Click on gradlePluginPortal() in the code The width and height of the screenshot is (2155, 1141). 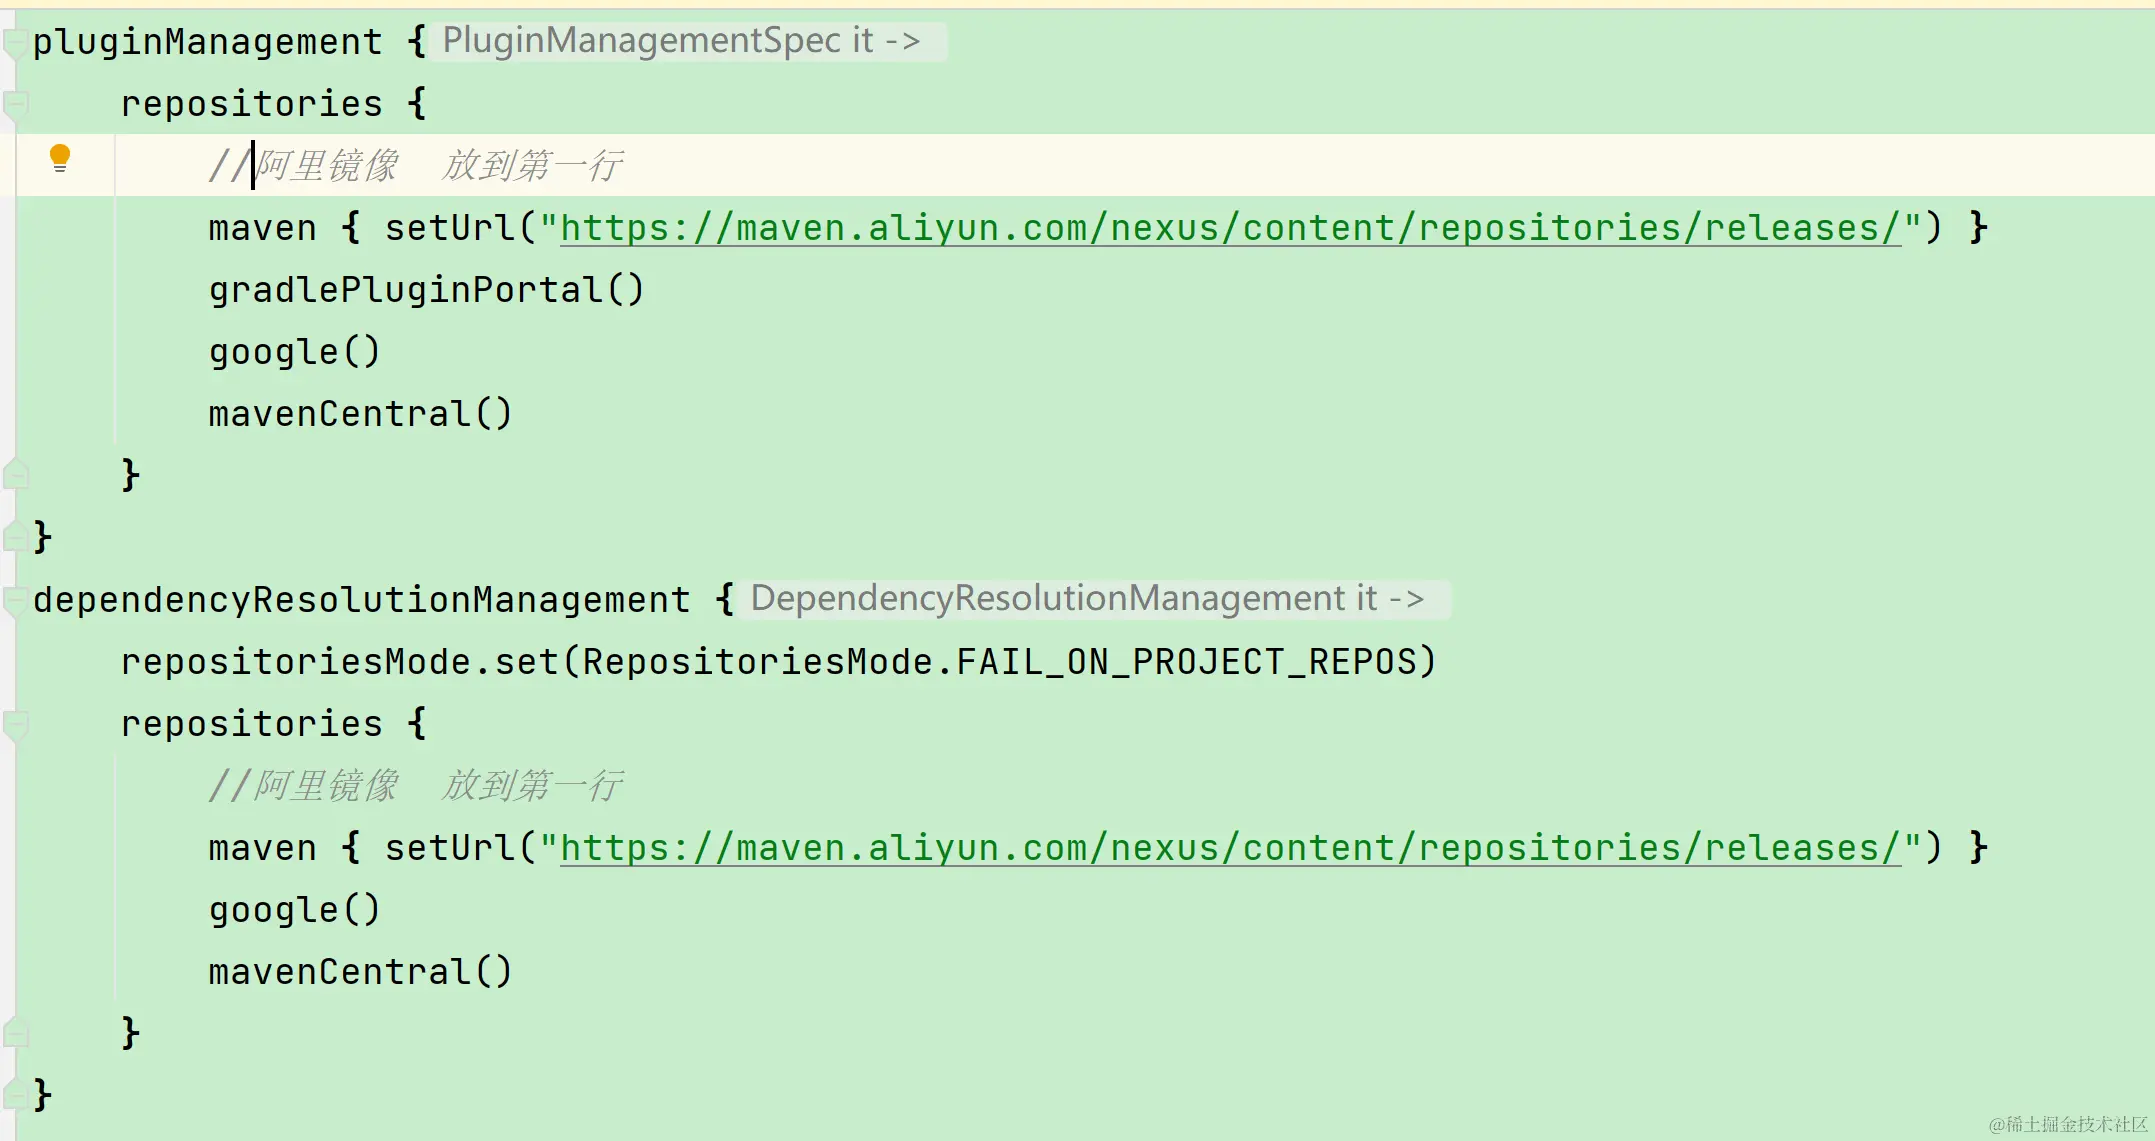point(426,290)
